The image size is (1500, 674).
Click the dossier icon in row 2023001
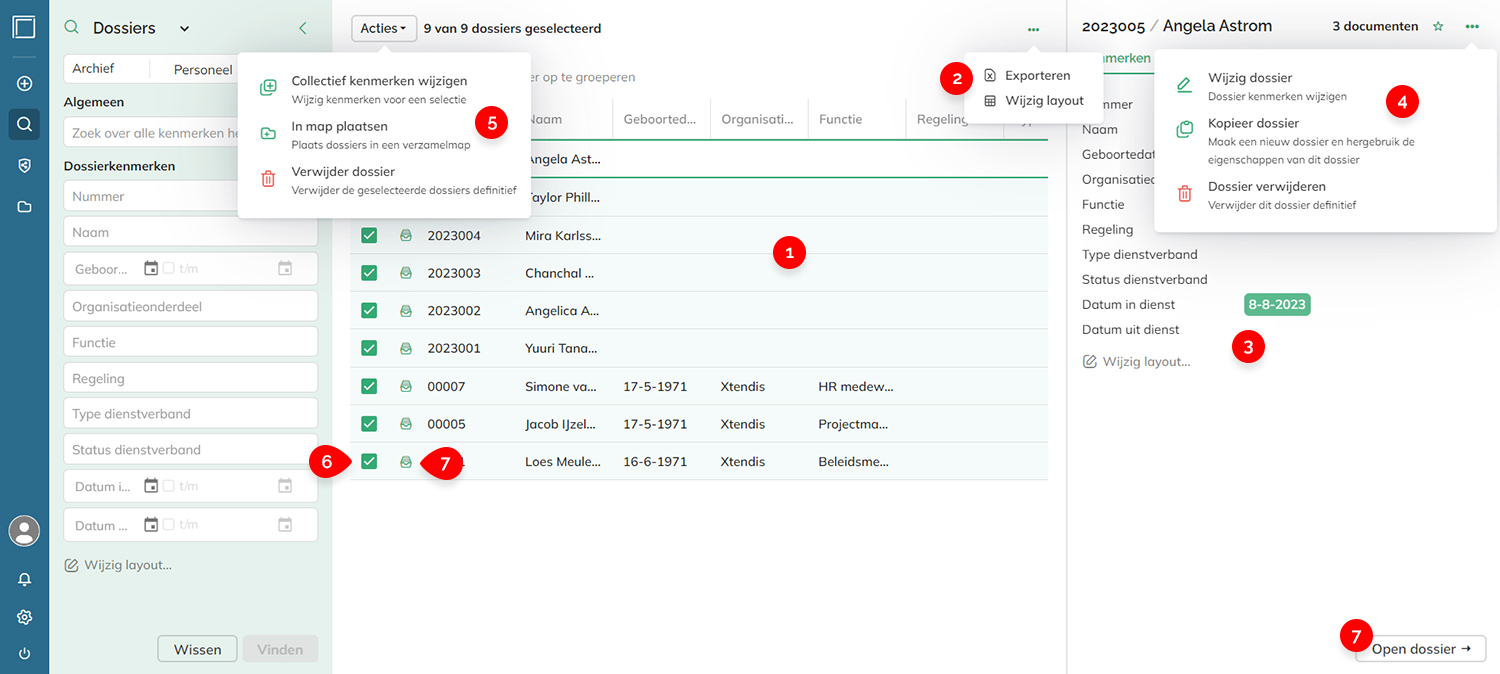click(x=406, y=348)
